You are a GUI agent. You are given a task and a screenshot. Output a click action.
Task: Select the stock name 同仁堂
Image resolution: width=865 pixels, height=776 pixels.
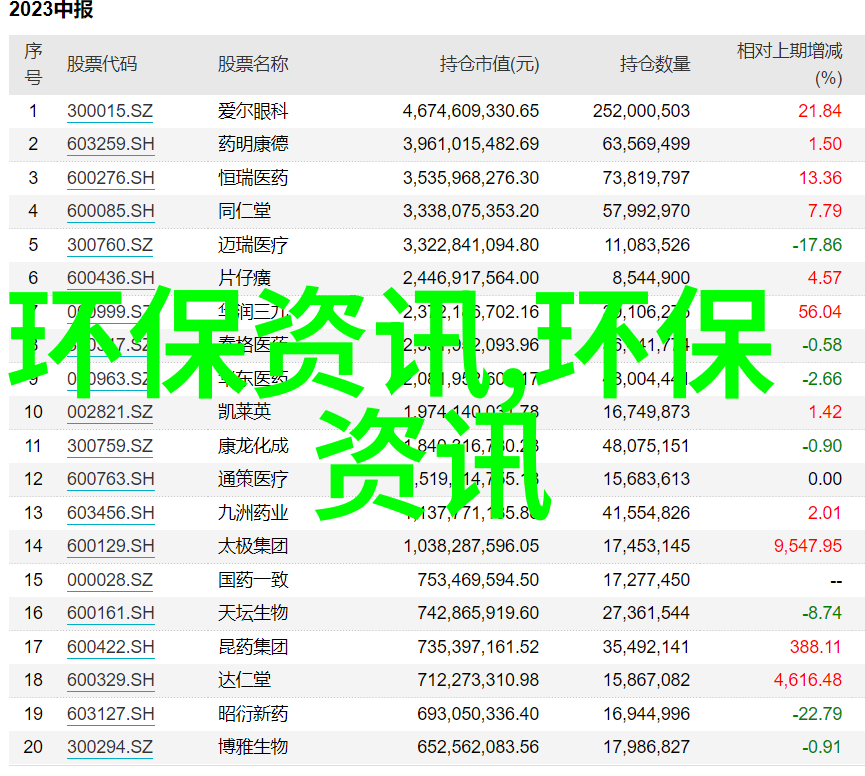pyautogui.click(x=244, y=211)
